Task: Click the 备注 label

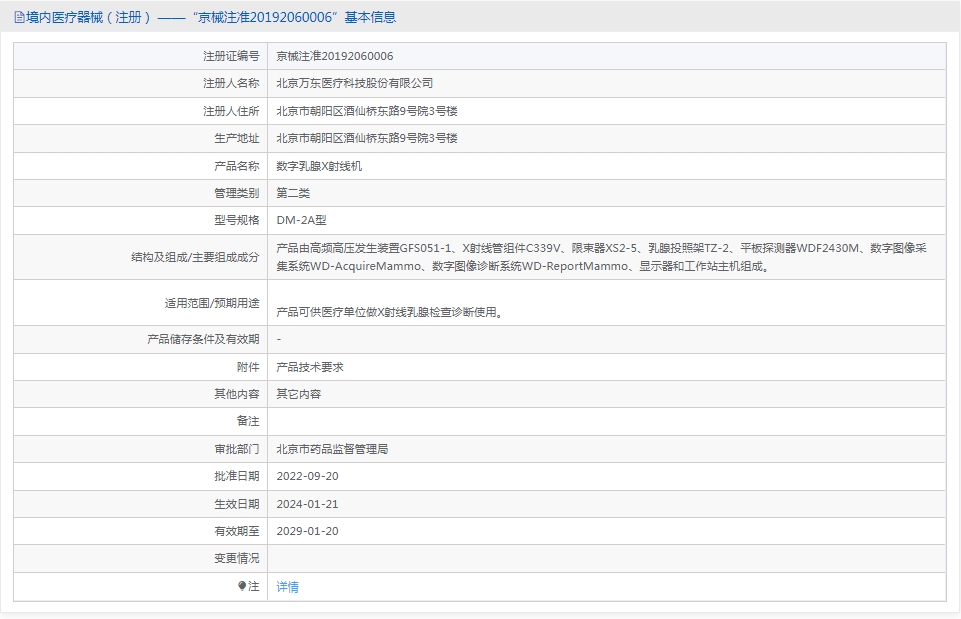Action: point(248,421)
